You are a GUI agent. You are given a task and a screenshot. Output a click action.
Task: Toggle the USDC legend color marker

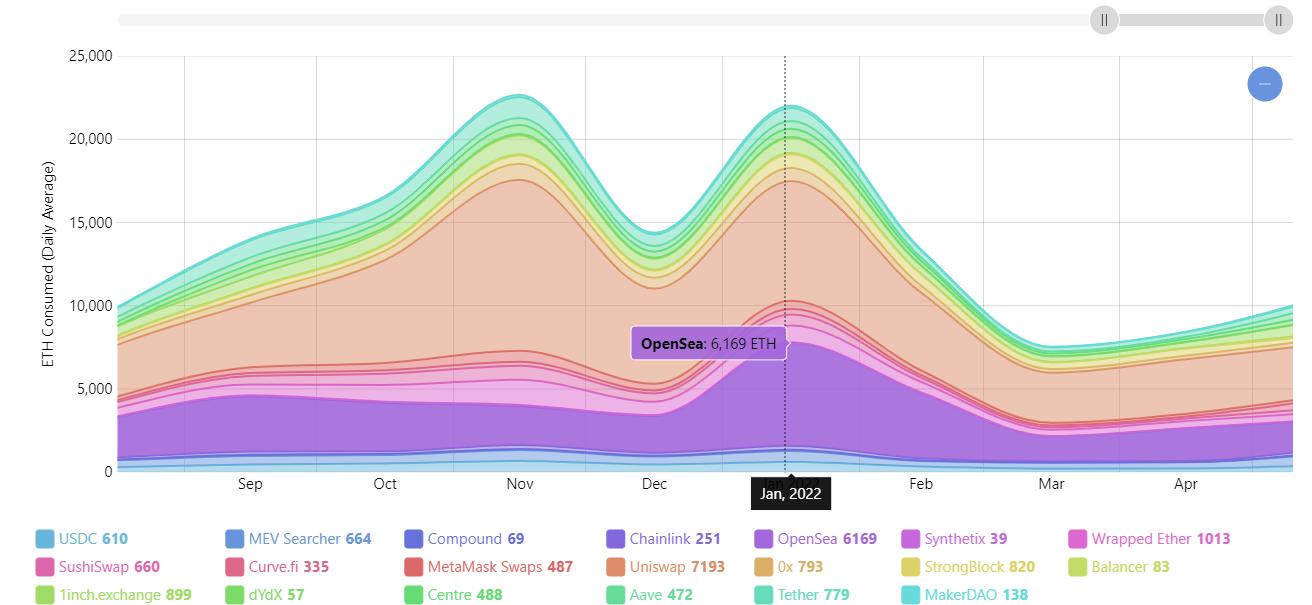(x=44, y=539)
